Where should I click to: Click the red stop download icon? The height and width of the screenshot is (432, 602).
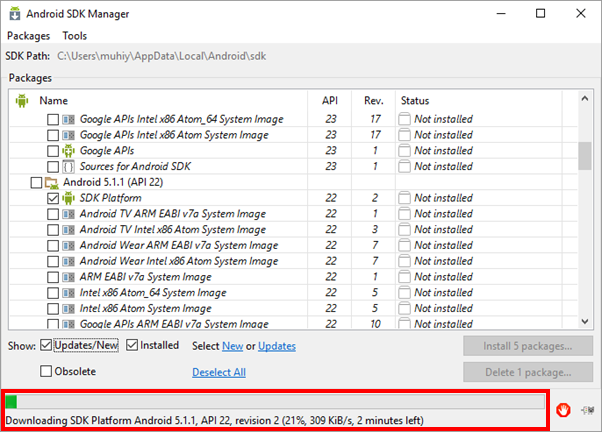[x=563, y=410]
